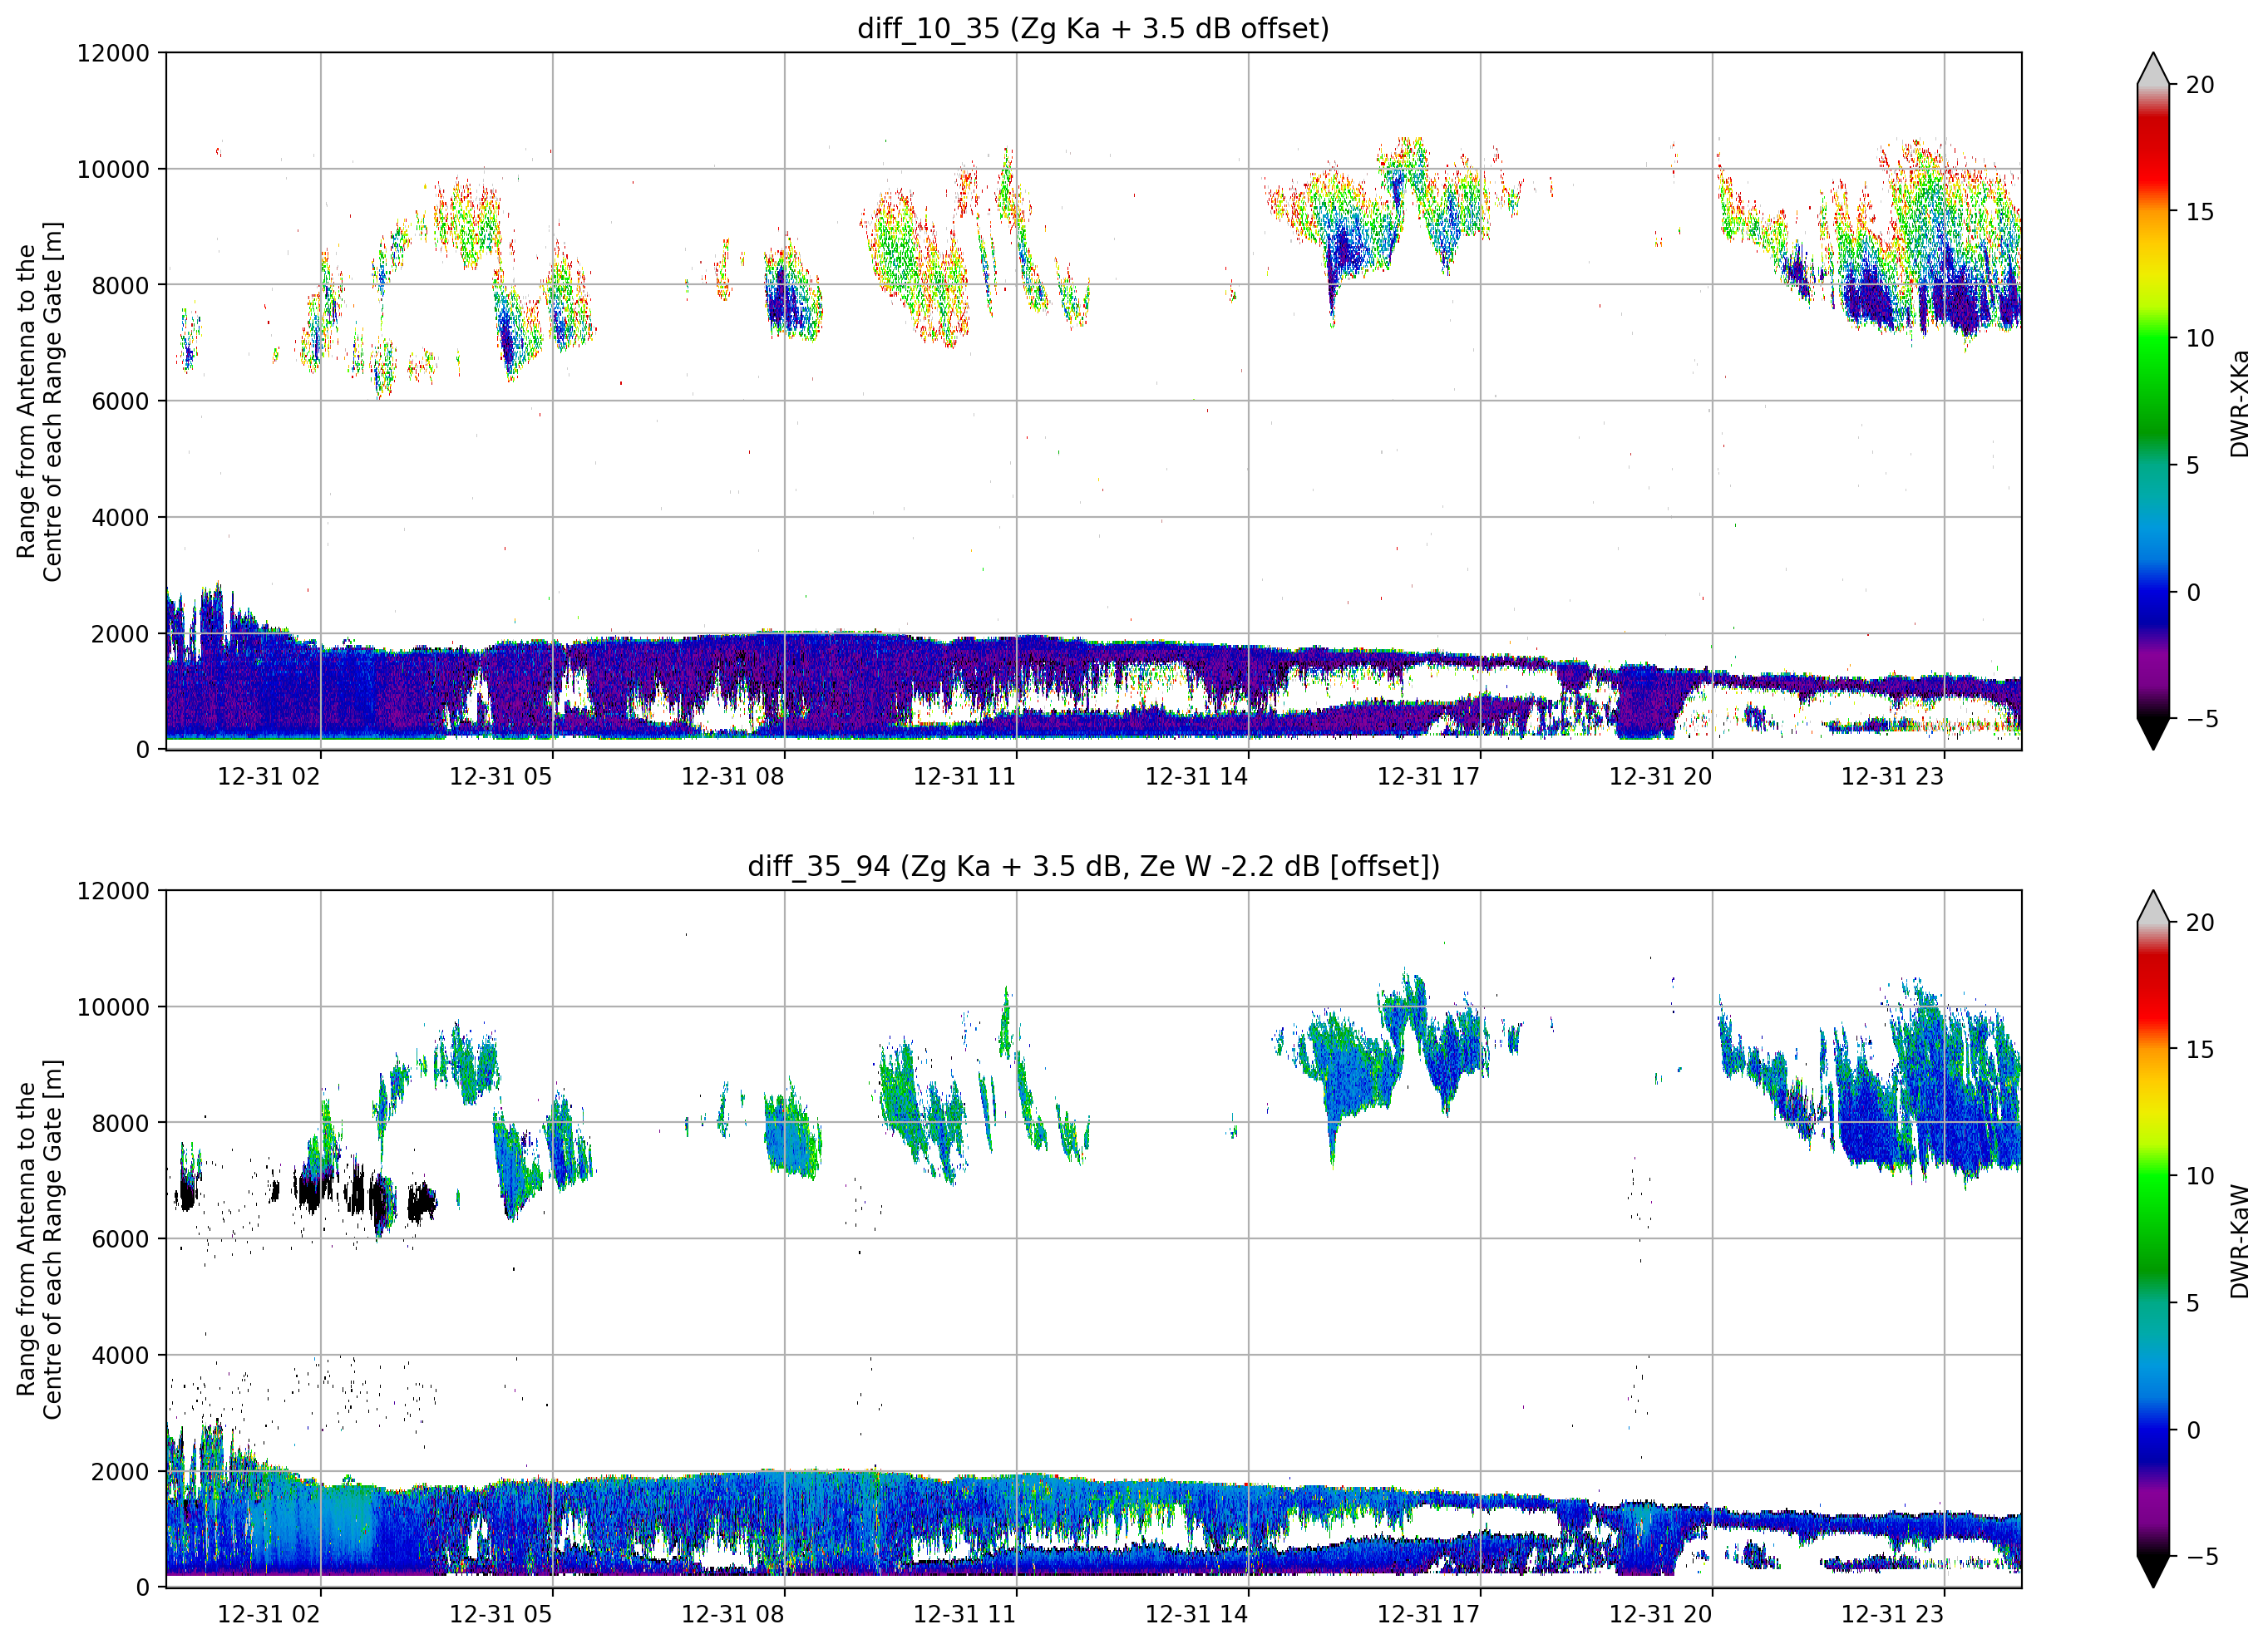This screenshot has width=2268, height=1644.
Task: Click the 12-31 11 tick under top plot
Action: pyautogui.click(x=965, y=776)
